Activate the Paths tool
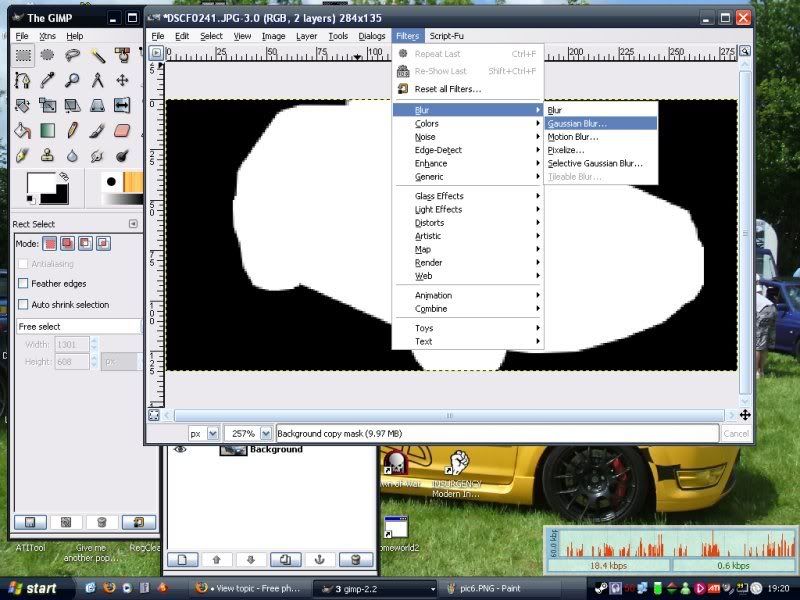The height and width of the screenshot is (600, 800). 23,80
